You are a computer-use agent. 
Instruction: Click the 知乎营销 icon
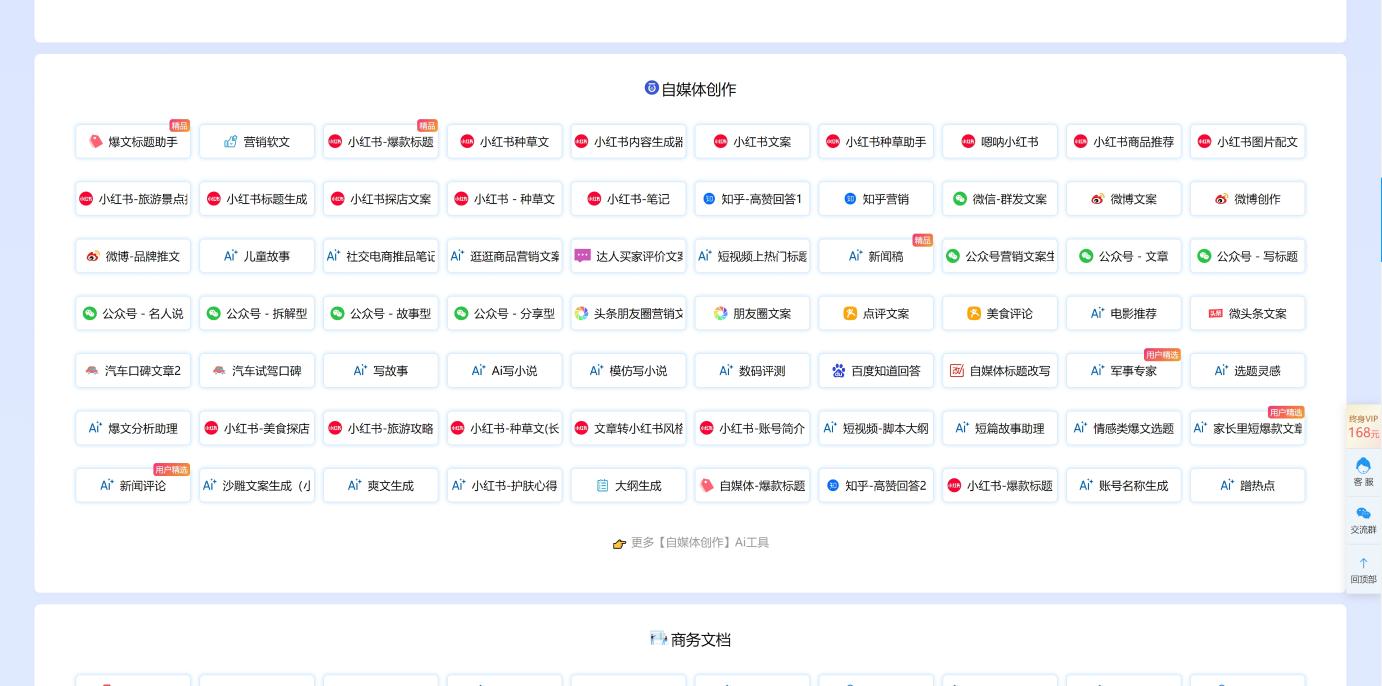click(850, 199)
